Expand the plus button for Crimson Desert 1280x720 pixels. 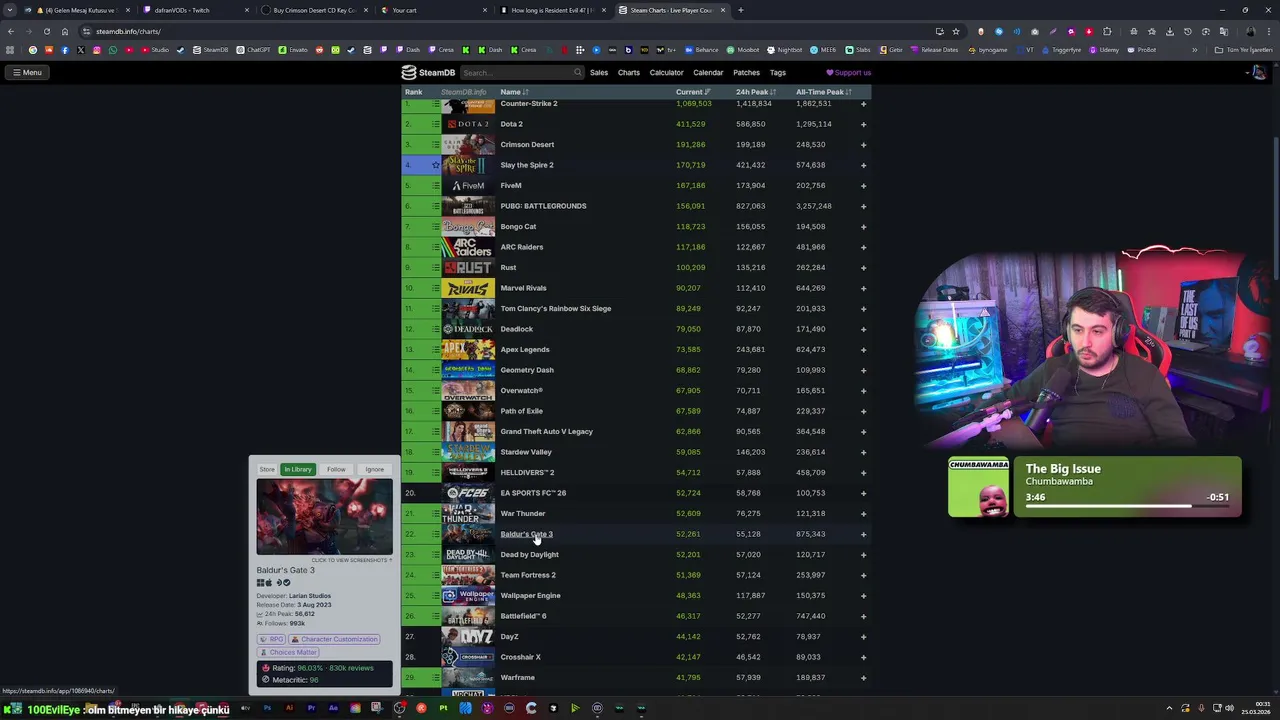[x=863, y=144]
